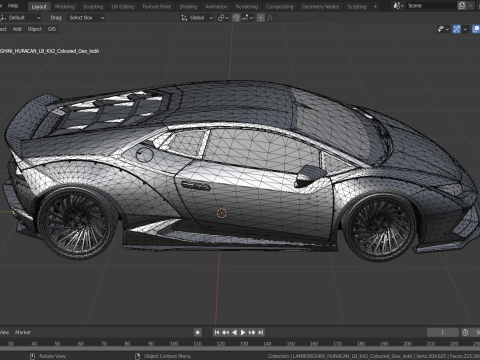
Task: Play the animation forward
Action: 243,332
